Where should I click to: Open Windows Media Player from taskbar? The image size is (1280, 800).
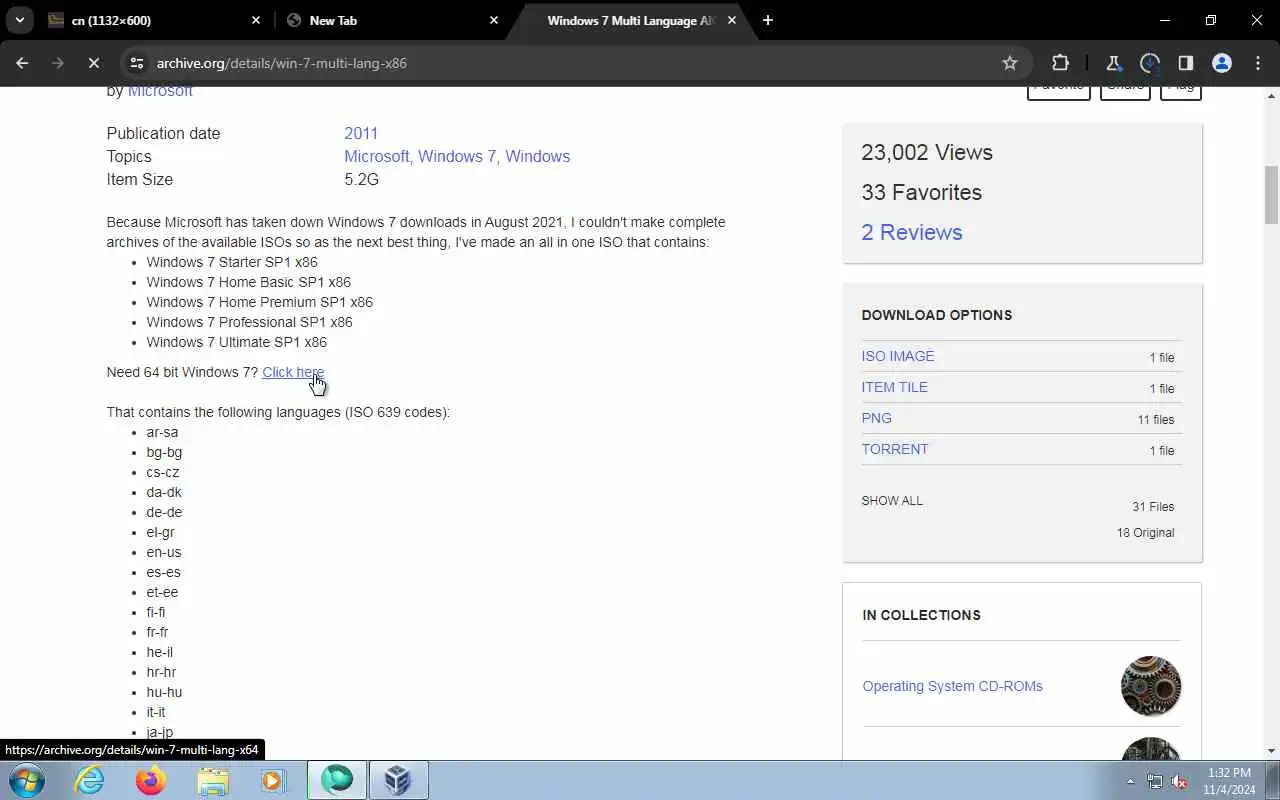[274, 780]
